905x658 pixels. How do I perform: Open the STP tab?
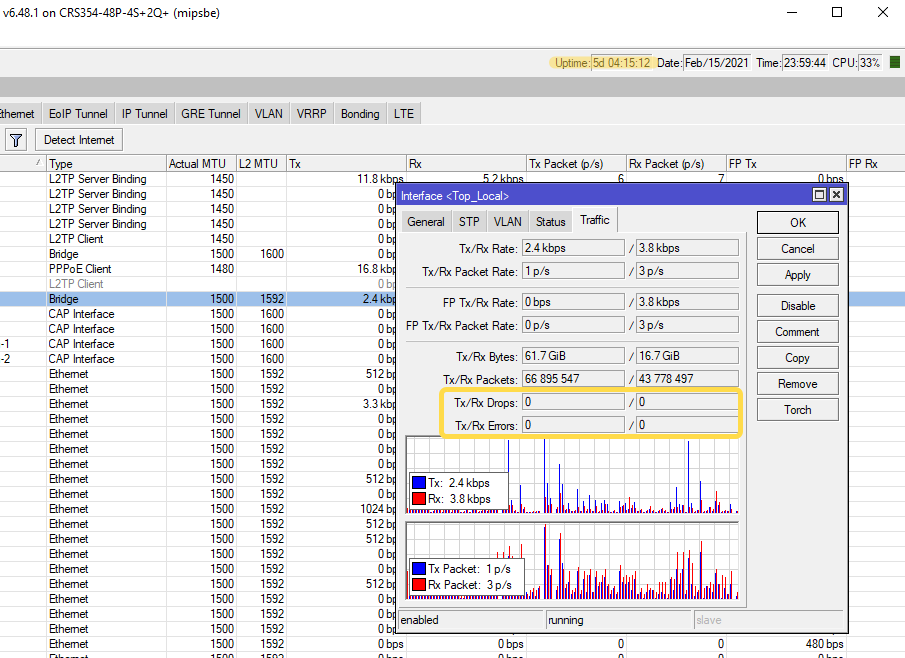(x=468, y=222)
